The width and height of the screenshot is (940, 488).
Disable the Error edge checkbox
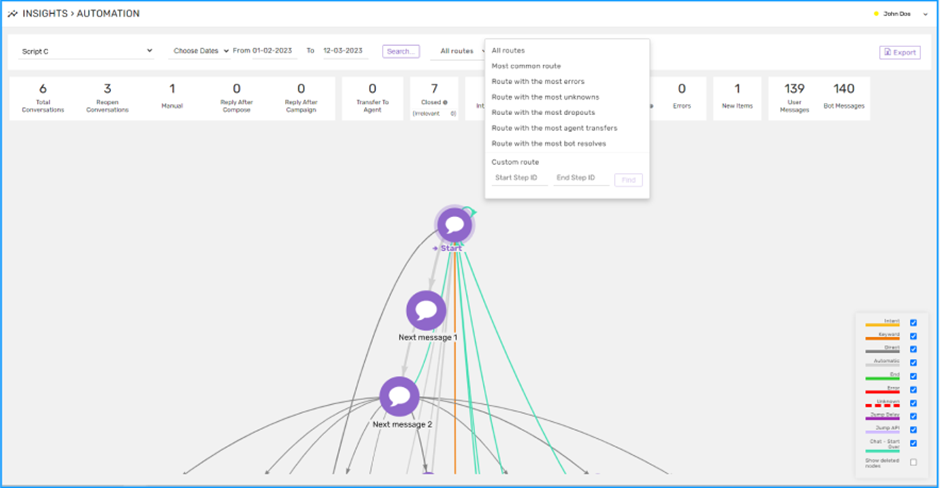point(913,390)
